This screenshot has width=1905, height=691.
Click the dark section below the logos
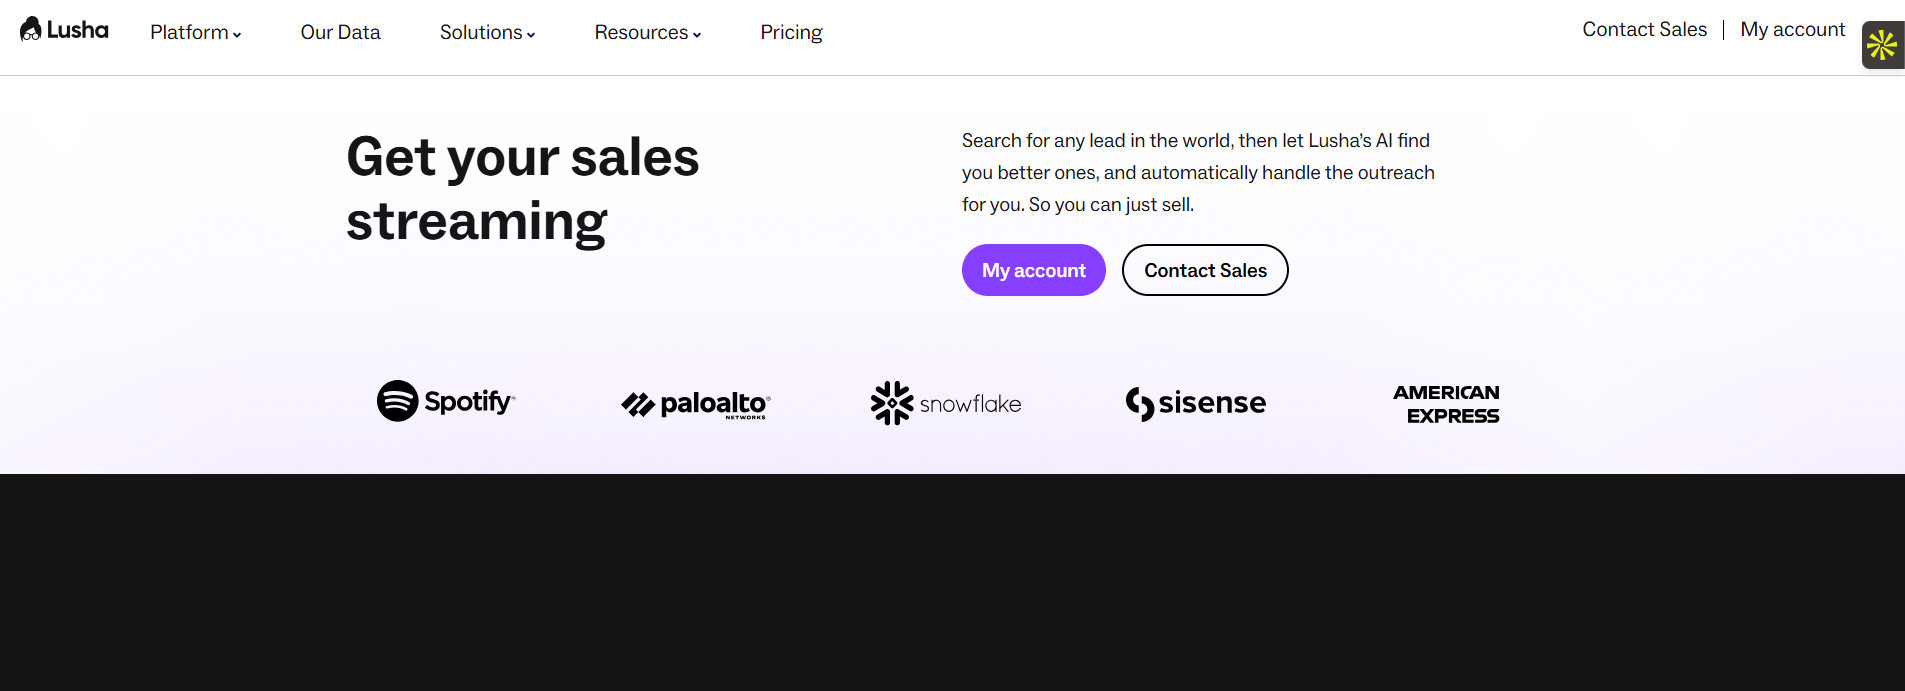click(x=952, y=582)
